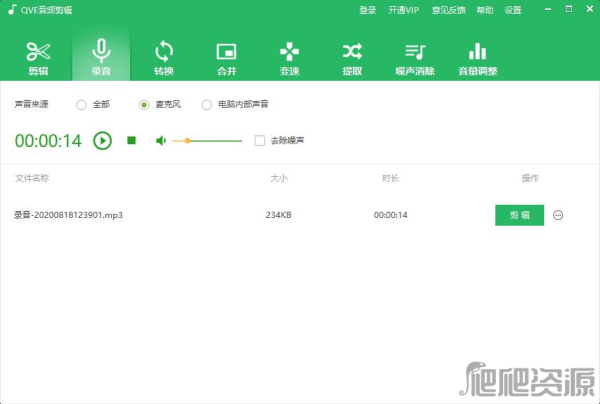The image size is (600, 404).
Task: Open the 帮助 help menu
Action: tap(484, 10)
